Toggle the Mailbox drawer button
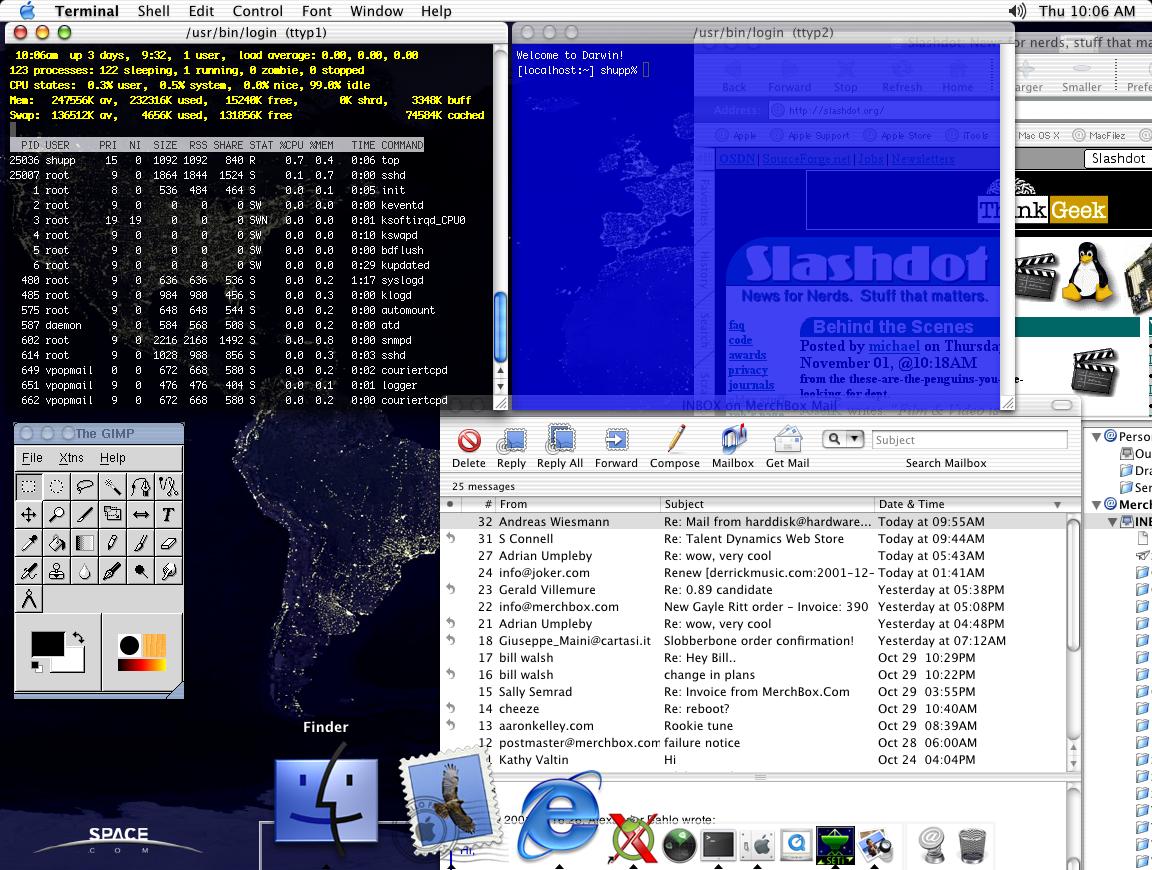This screenshot has width=1152, height=870. (732, 439)
